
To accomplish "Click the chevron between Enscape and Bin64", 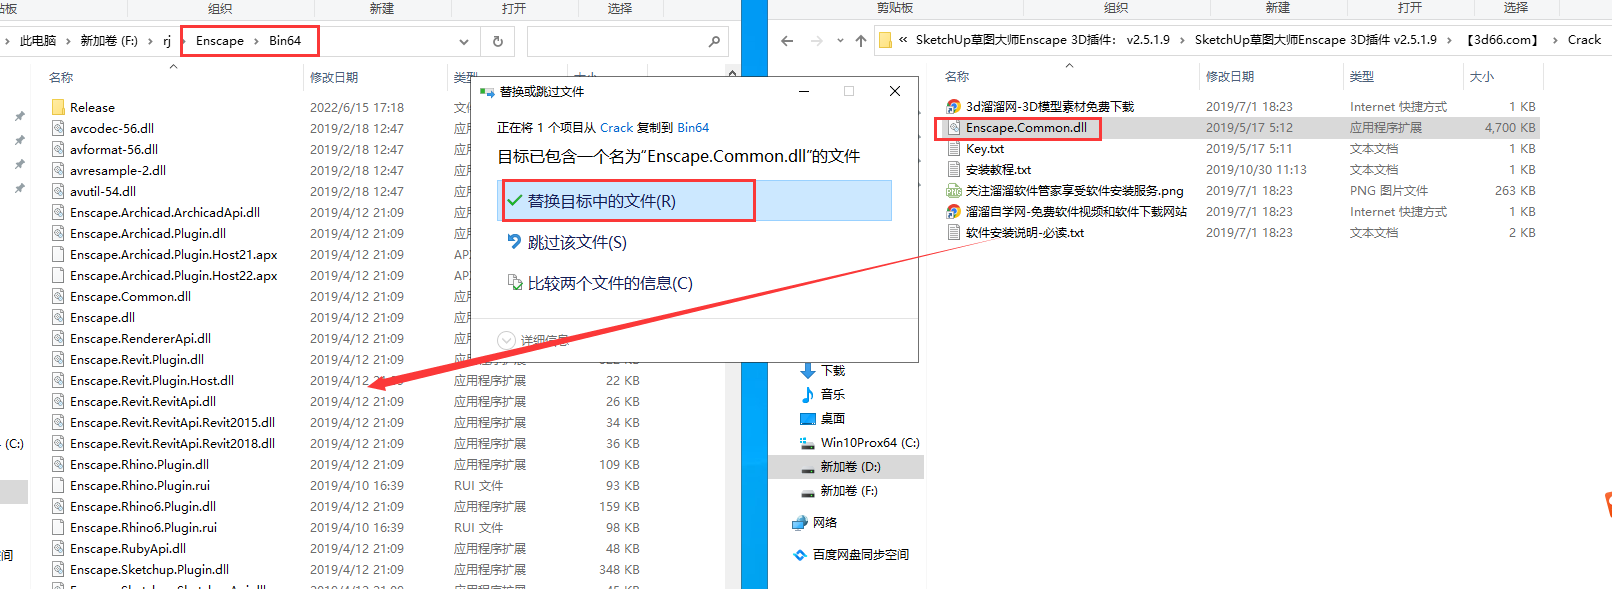I will click(257, 41).
